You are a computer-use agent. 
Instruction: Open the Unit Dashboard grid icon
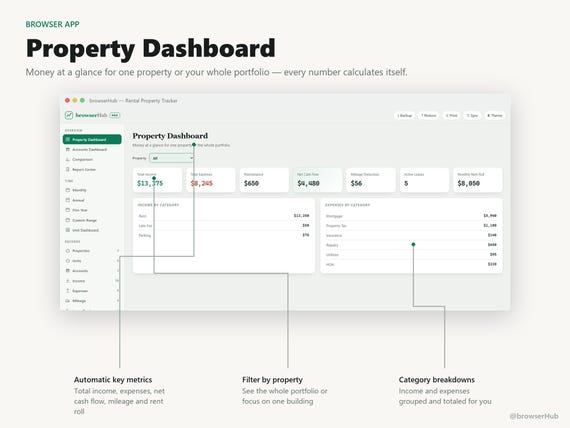point(68,230)
